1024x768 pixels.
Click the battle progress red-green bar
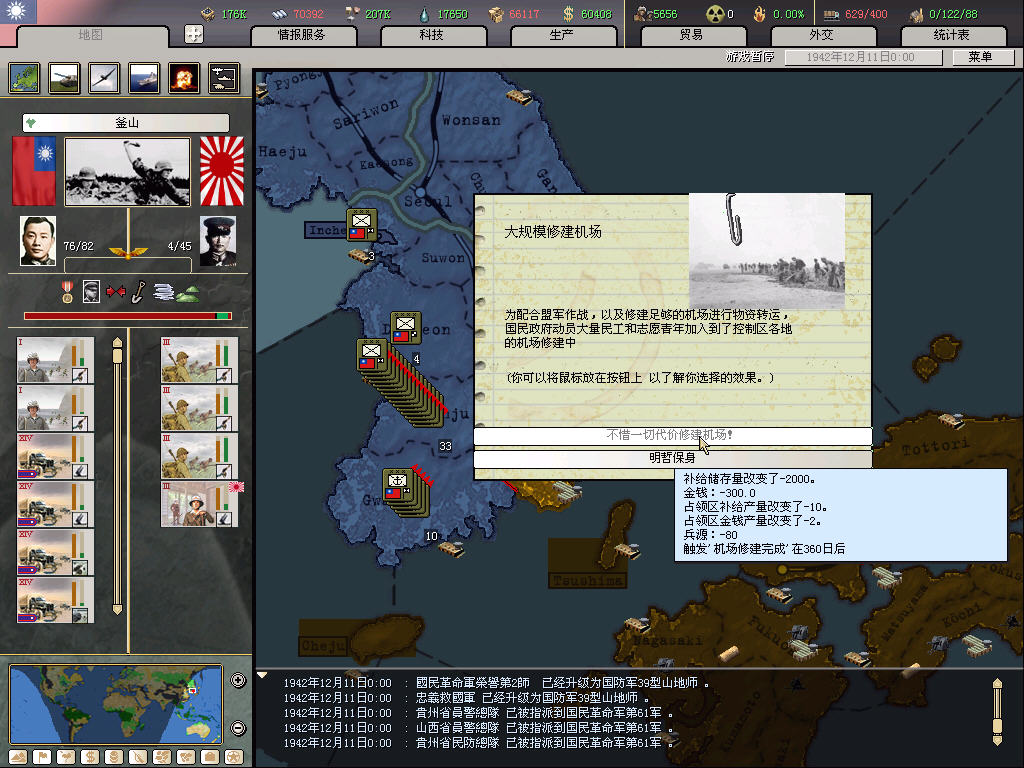tap(127, 316)
